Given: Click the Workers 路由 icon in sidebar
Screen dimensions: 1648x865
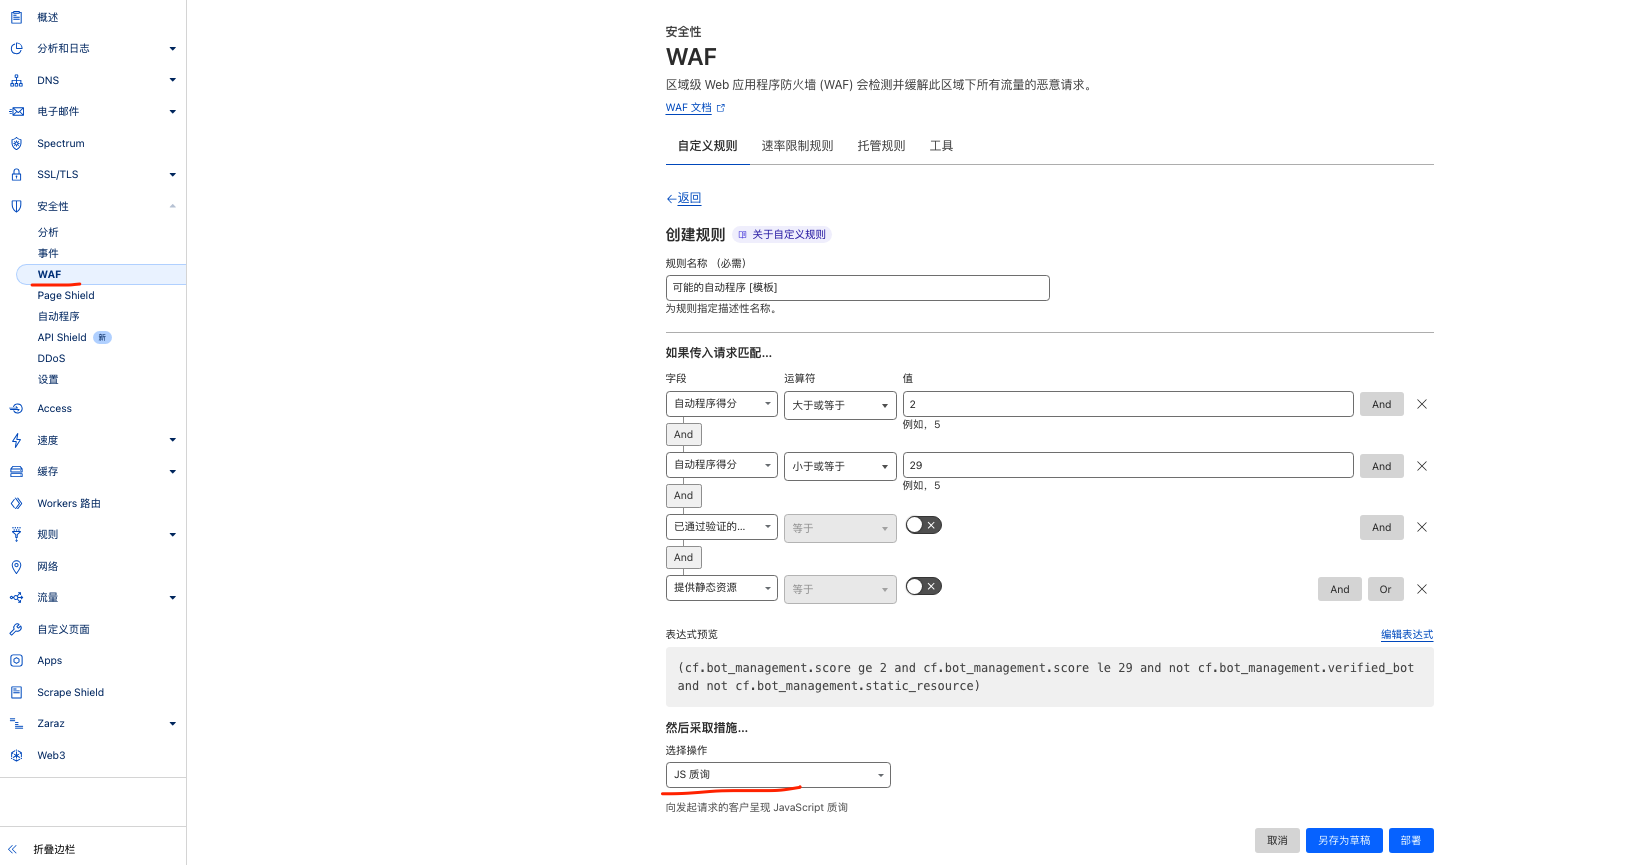Looking at the screenshot, I should pyautogui.click(x=16, y=503).
